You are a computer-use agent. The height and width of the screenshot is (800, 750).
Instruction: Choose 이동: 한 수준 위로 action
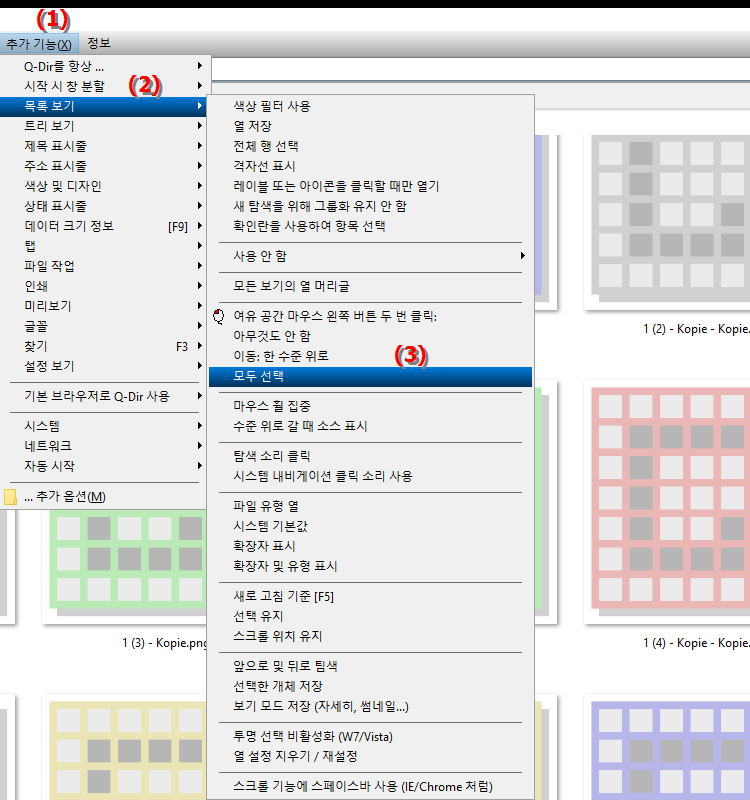coord(370,356)
